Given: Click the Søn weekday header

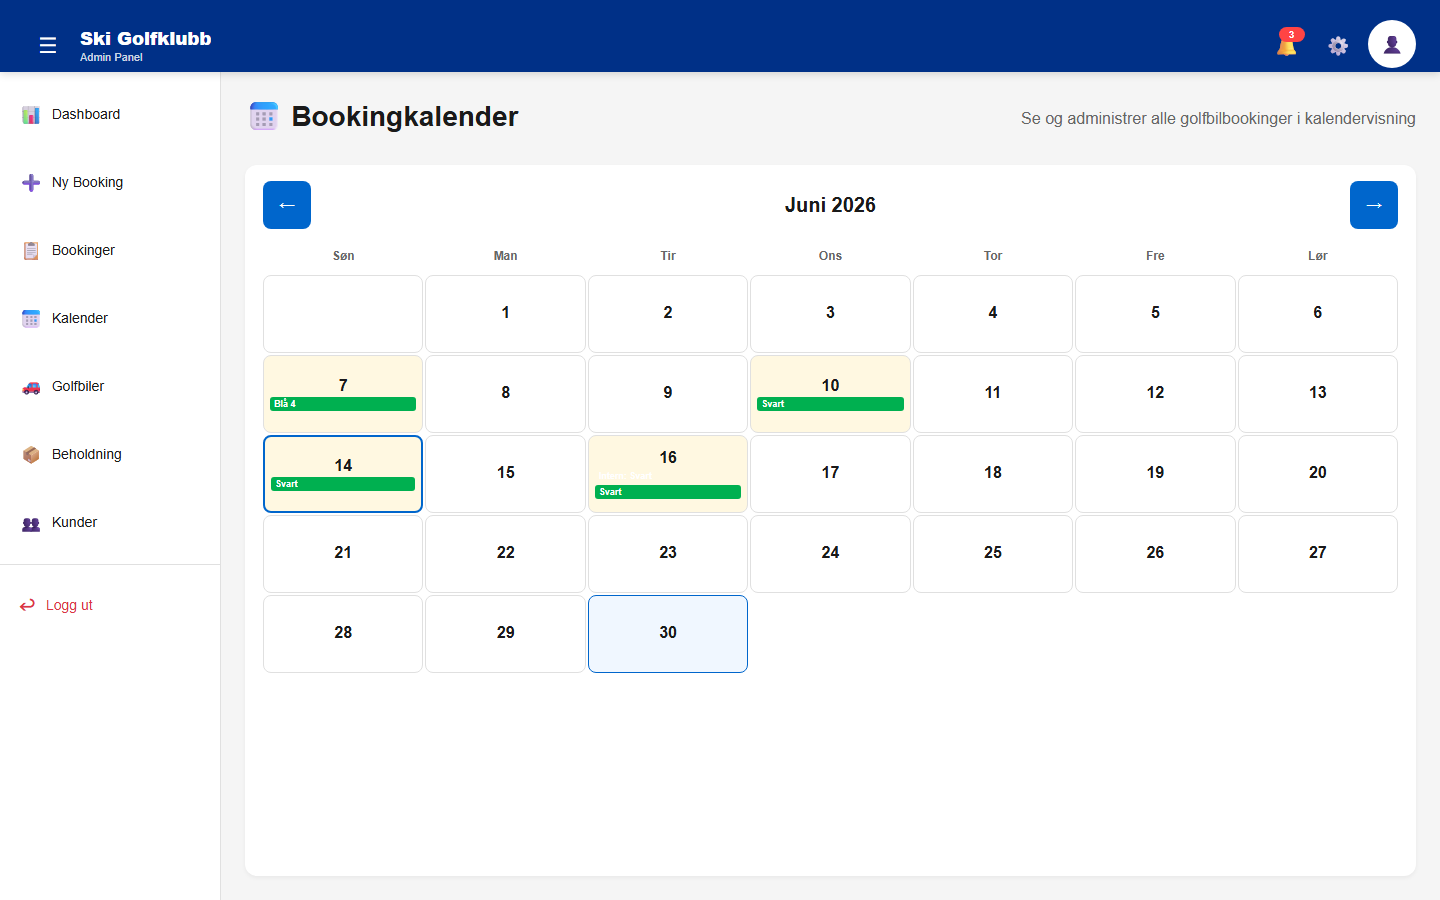Looking at the screenshot, I should tap(343, 256).
